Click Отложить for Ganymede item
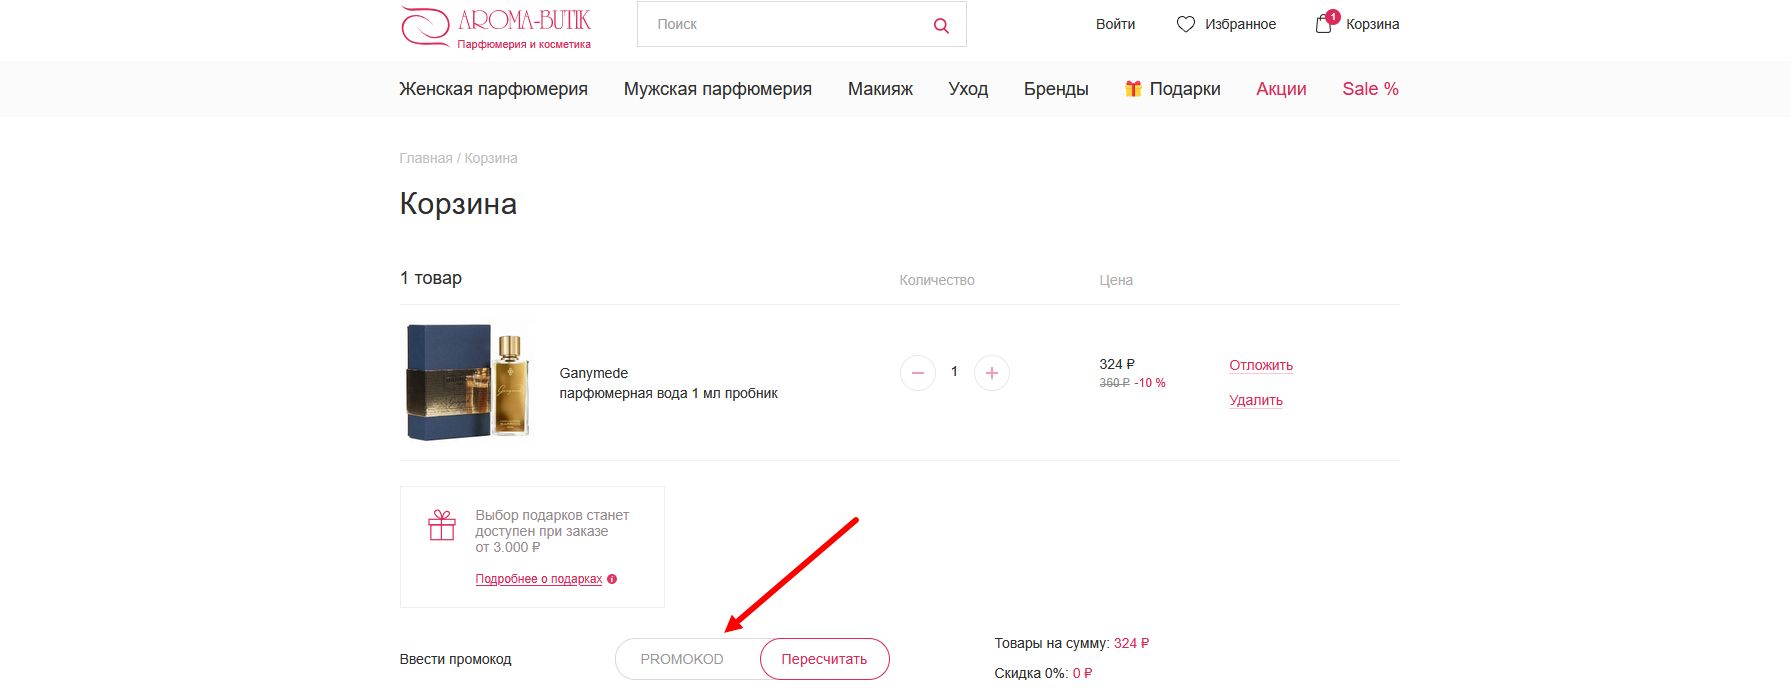This screenshot has width=1791, height=688. [1261, 365]
